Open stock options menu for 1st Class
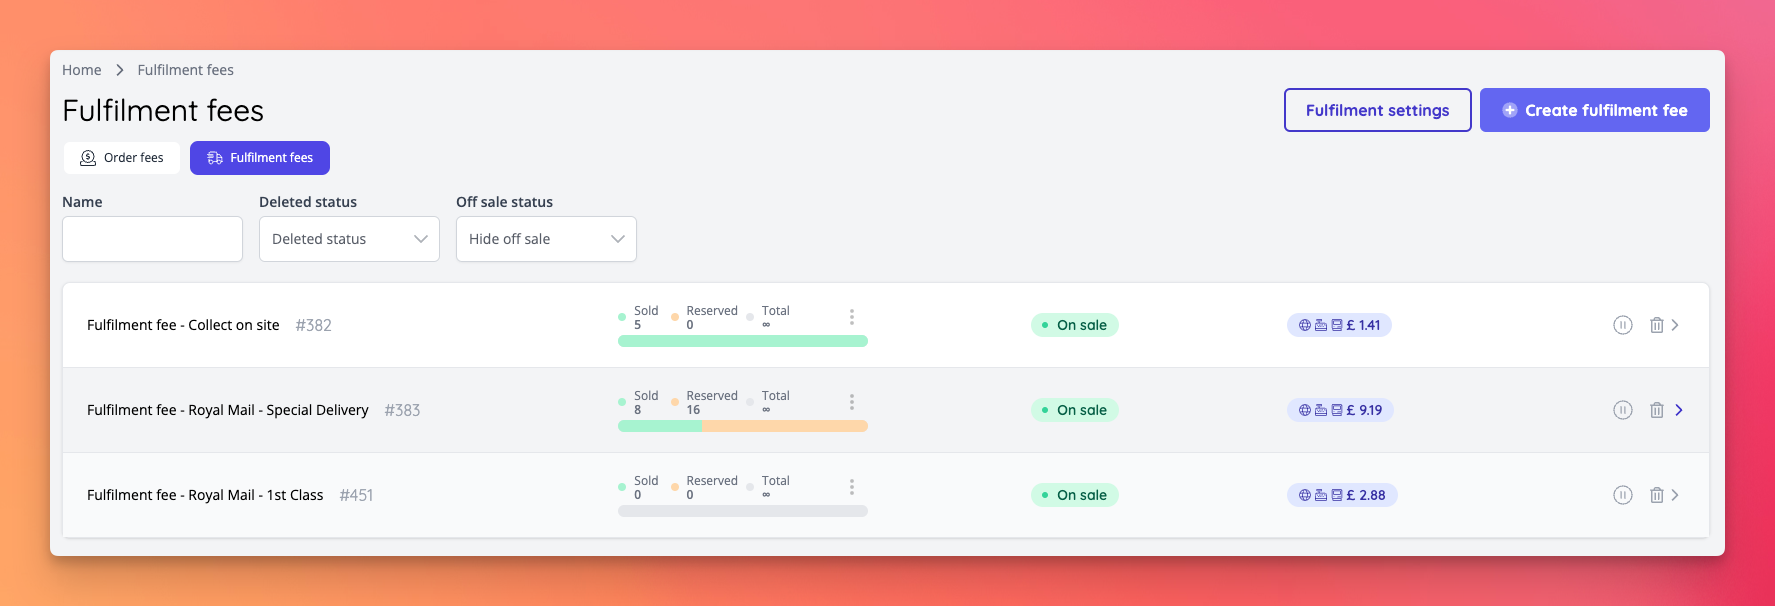 (852, 487)
